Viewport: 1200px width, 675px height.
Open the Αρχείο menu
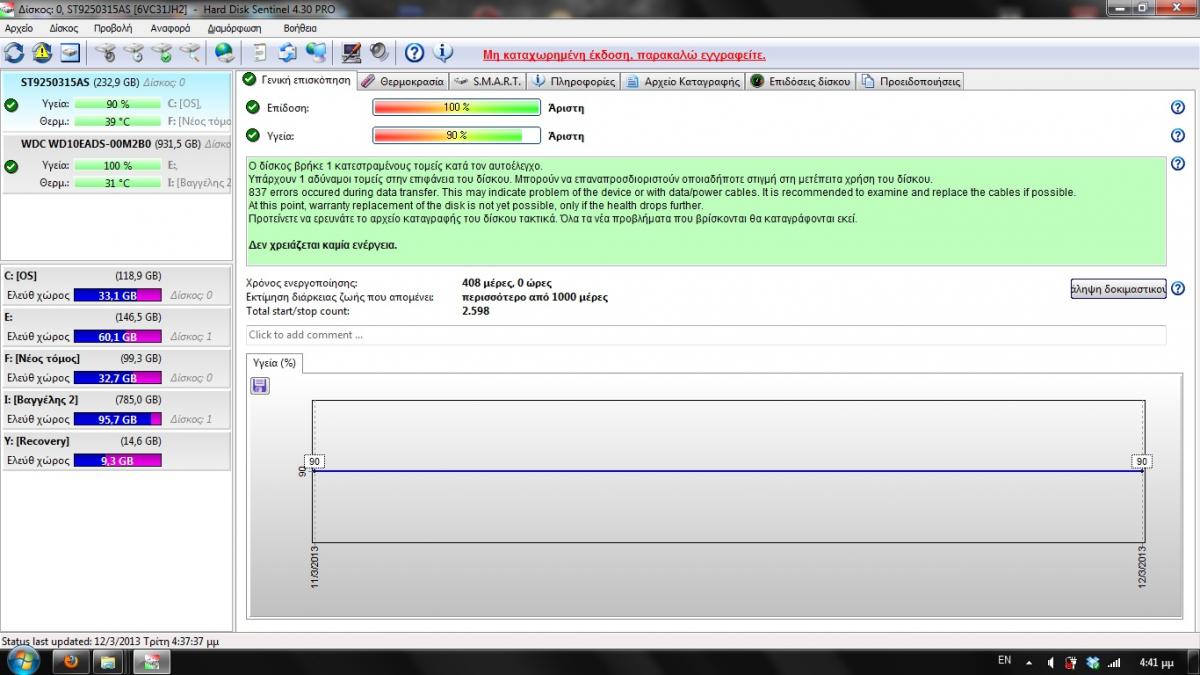click(19, 28)
